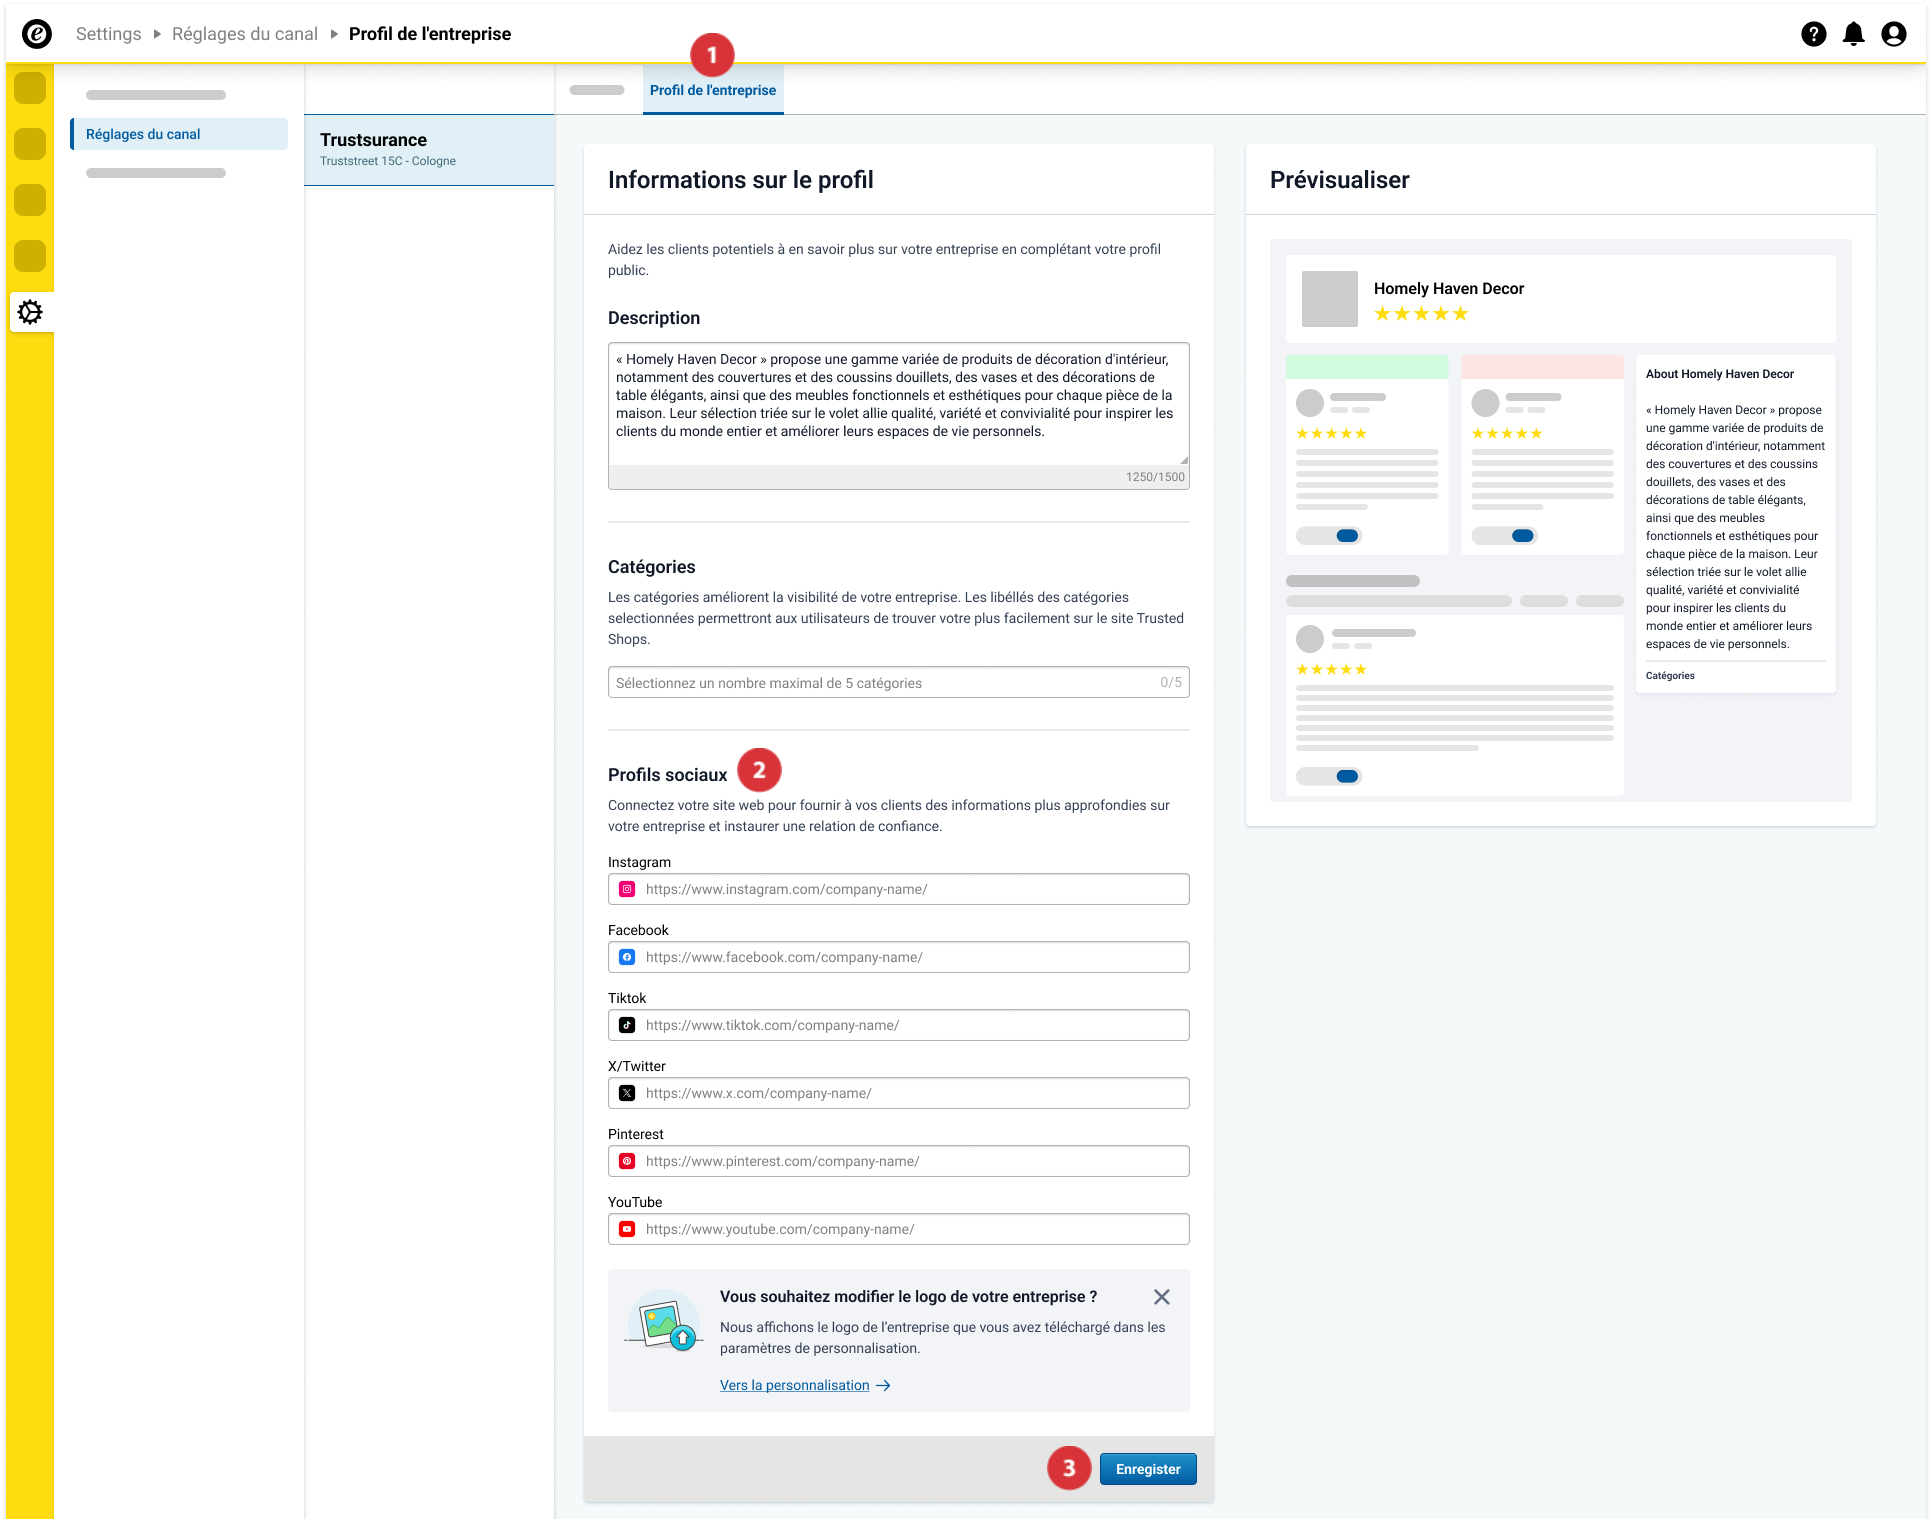
Task: Click the About Homely Haven Decor heading
Action: [1720, 374]
